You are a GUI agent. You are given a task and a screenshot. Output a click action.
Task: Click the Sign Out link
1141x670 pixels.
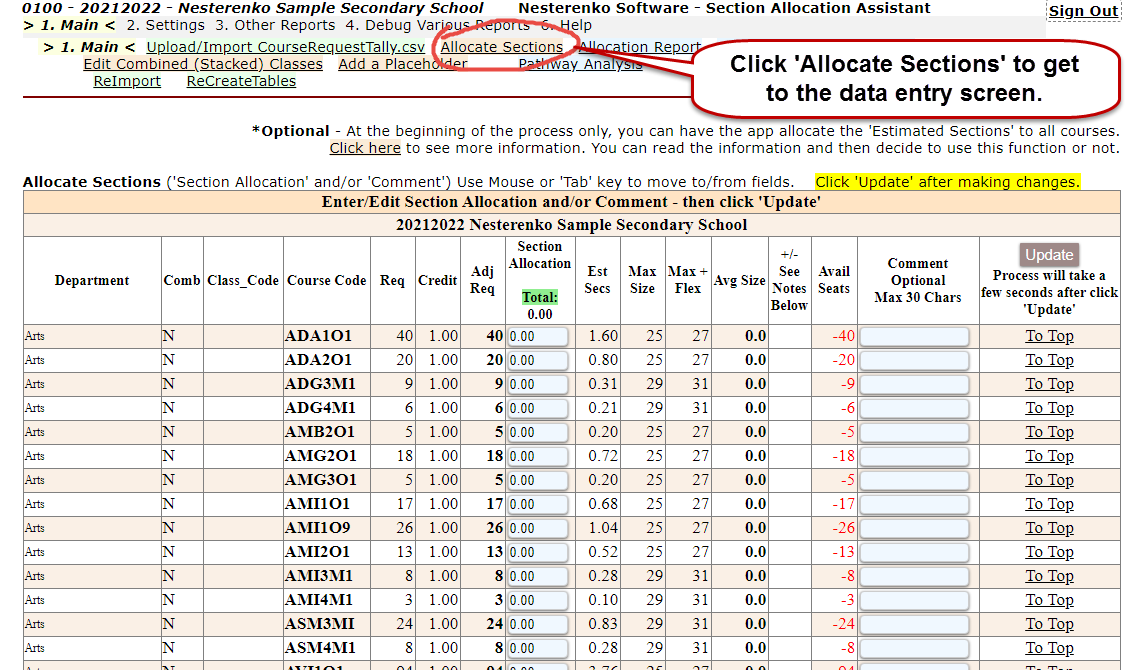click(1083, 11)
